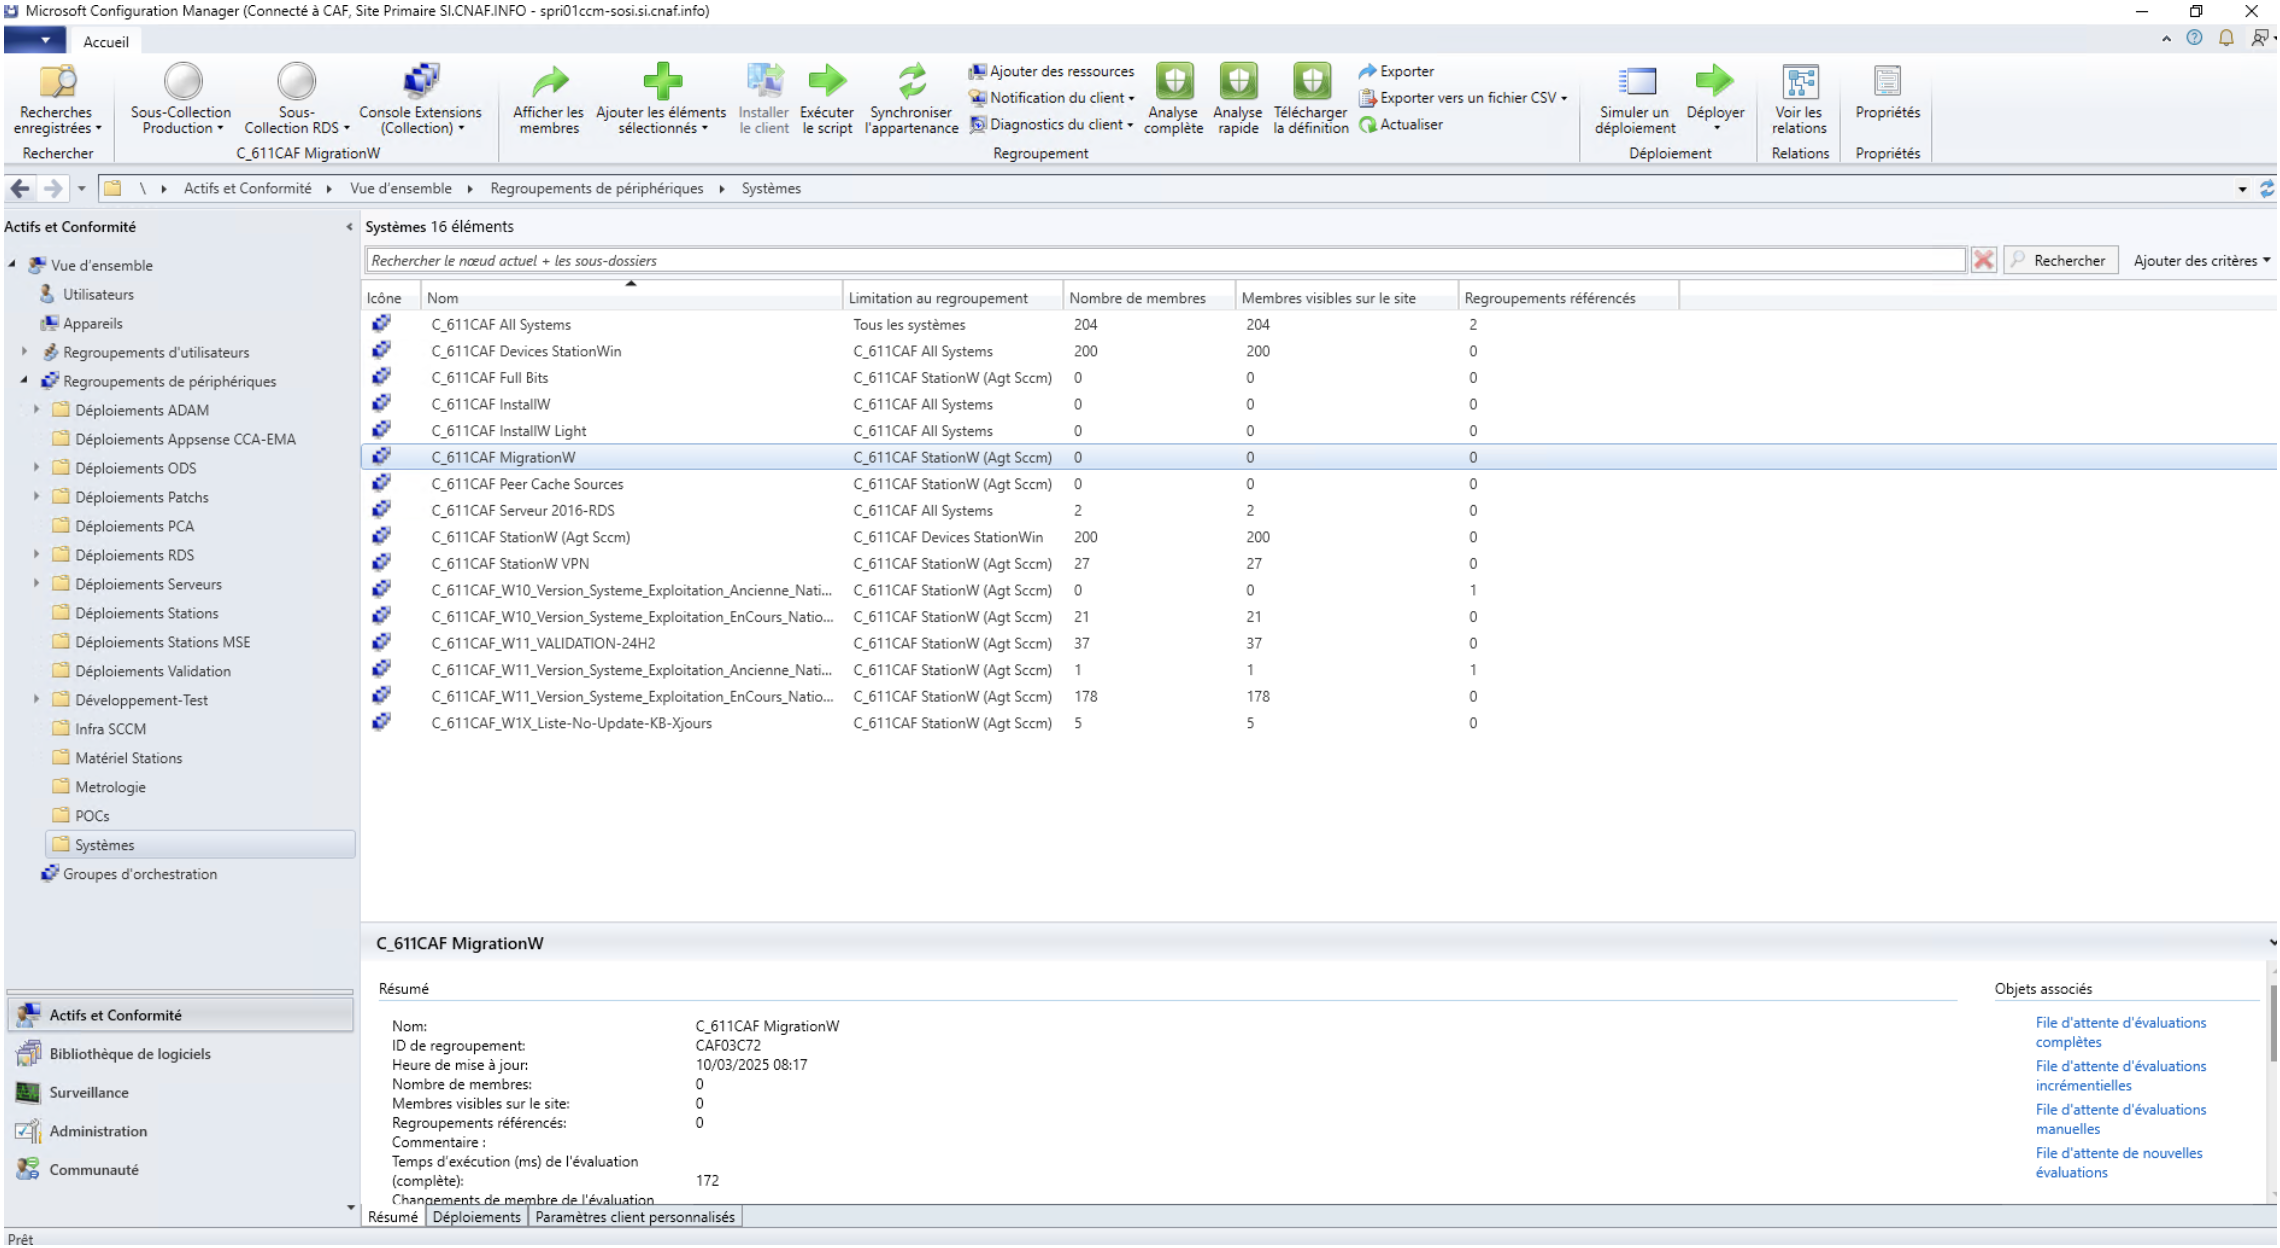Click the navigation Back arrow

point(20,188)
